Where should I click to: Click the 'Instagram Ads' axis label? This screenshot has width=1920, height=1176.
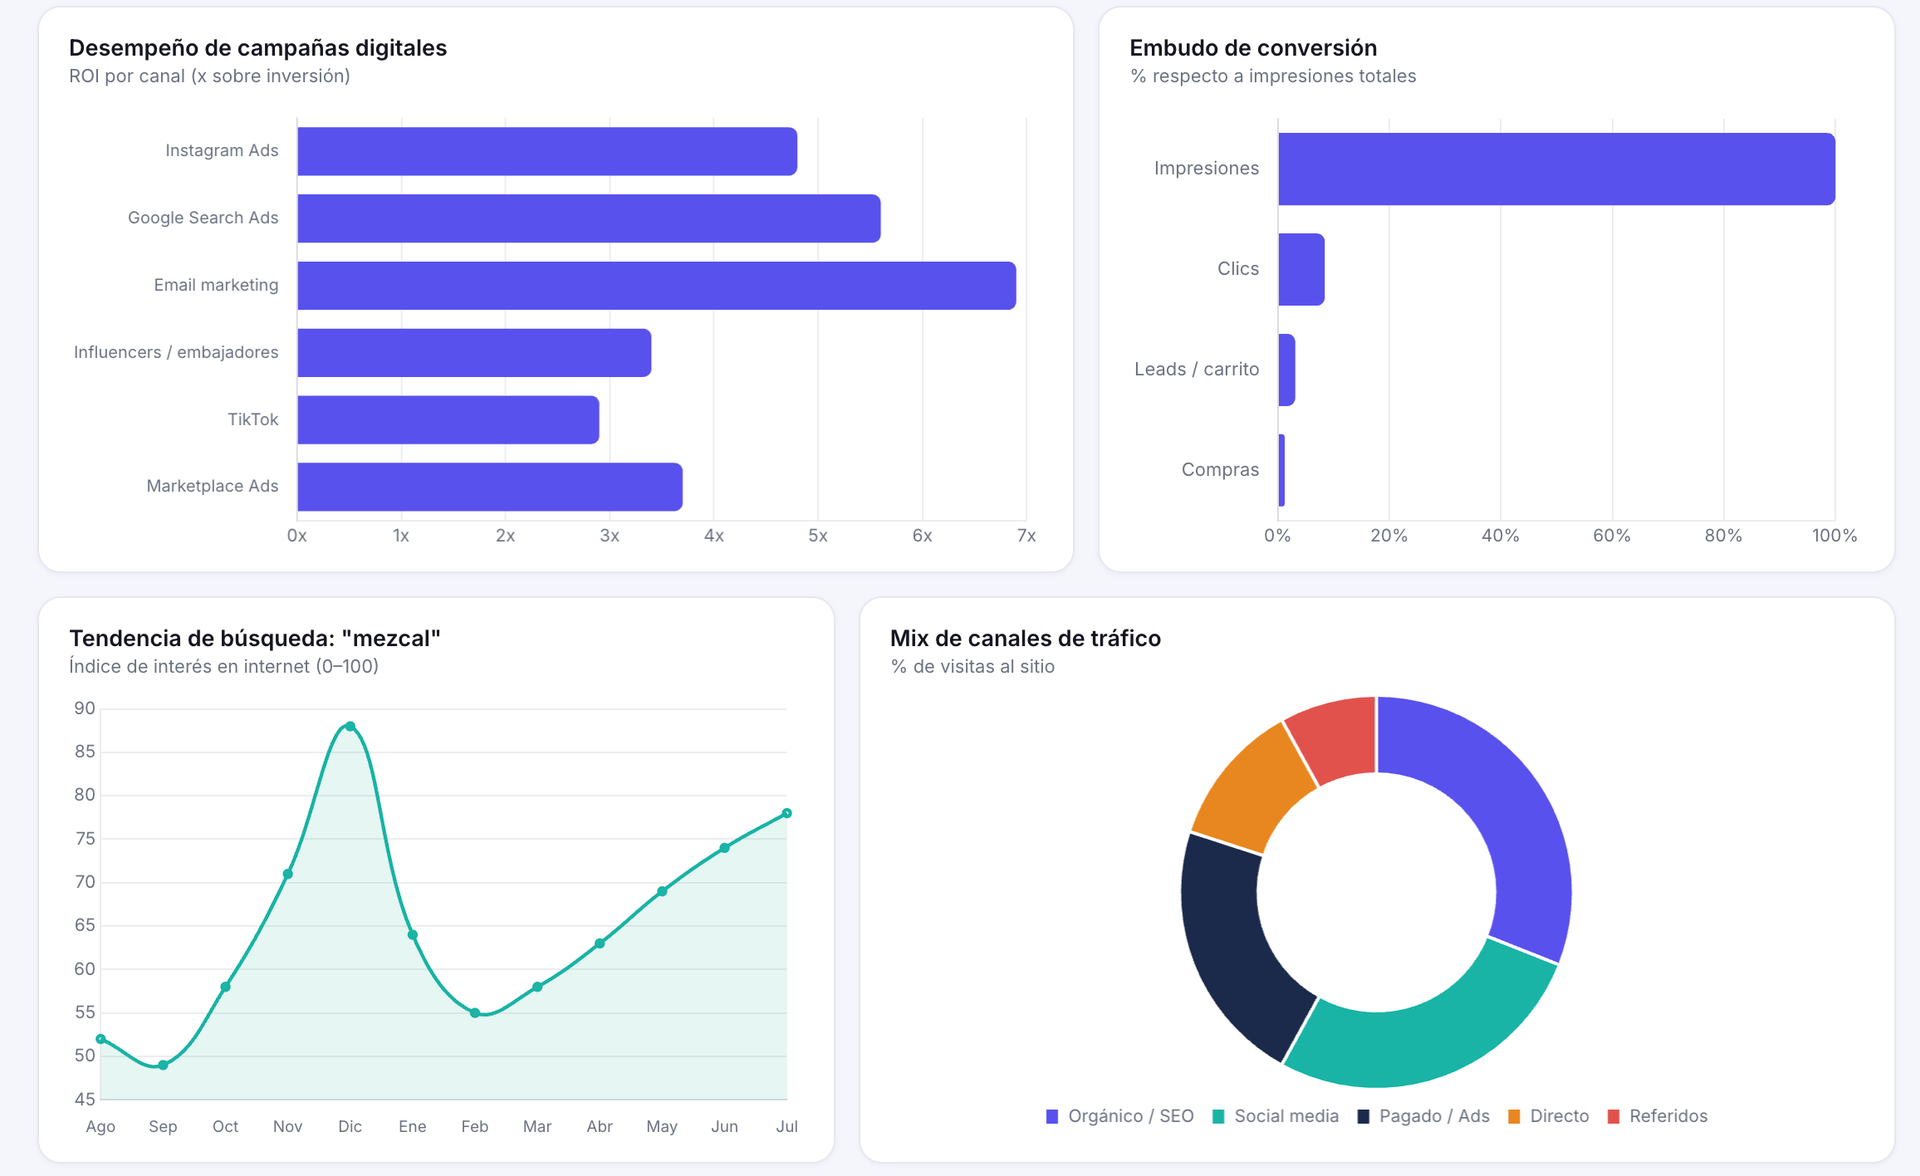tap(222, 151)
